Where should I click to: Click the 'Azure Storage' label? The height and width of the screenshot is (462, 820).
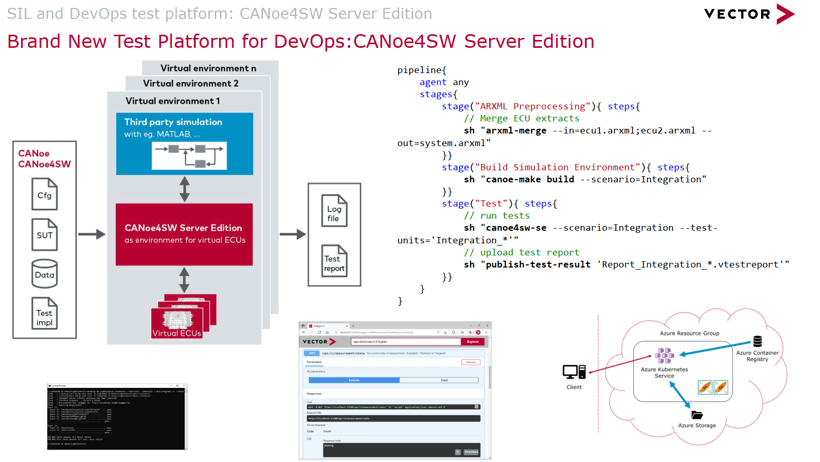click(697, 425)
